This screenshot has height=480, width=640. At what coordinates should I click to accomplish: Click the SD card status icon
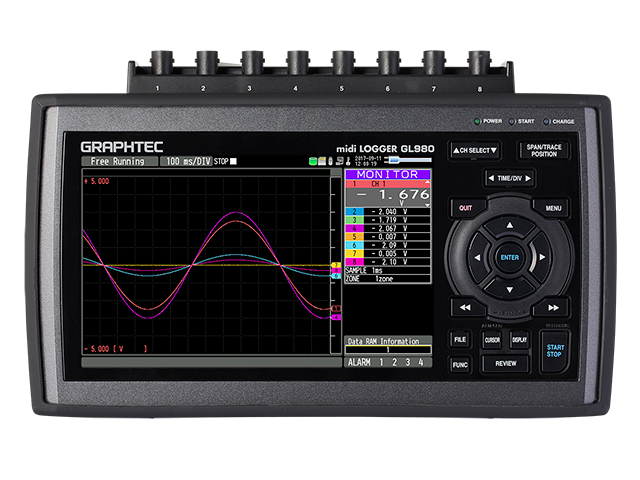tap(322, 161)
